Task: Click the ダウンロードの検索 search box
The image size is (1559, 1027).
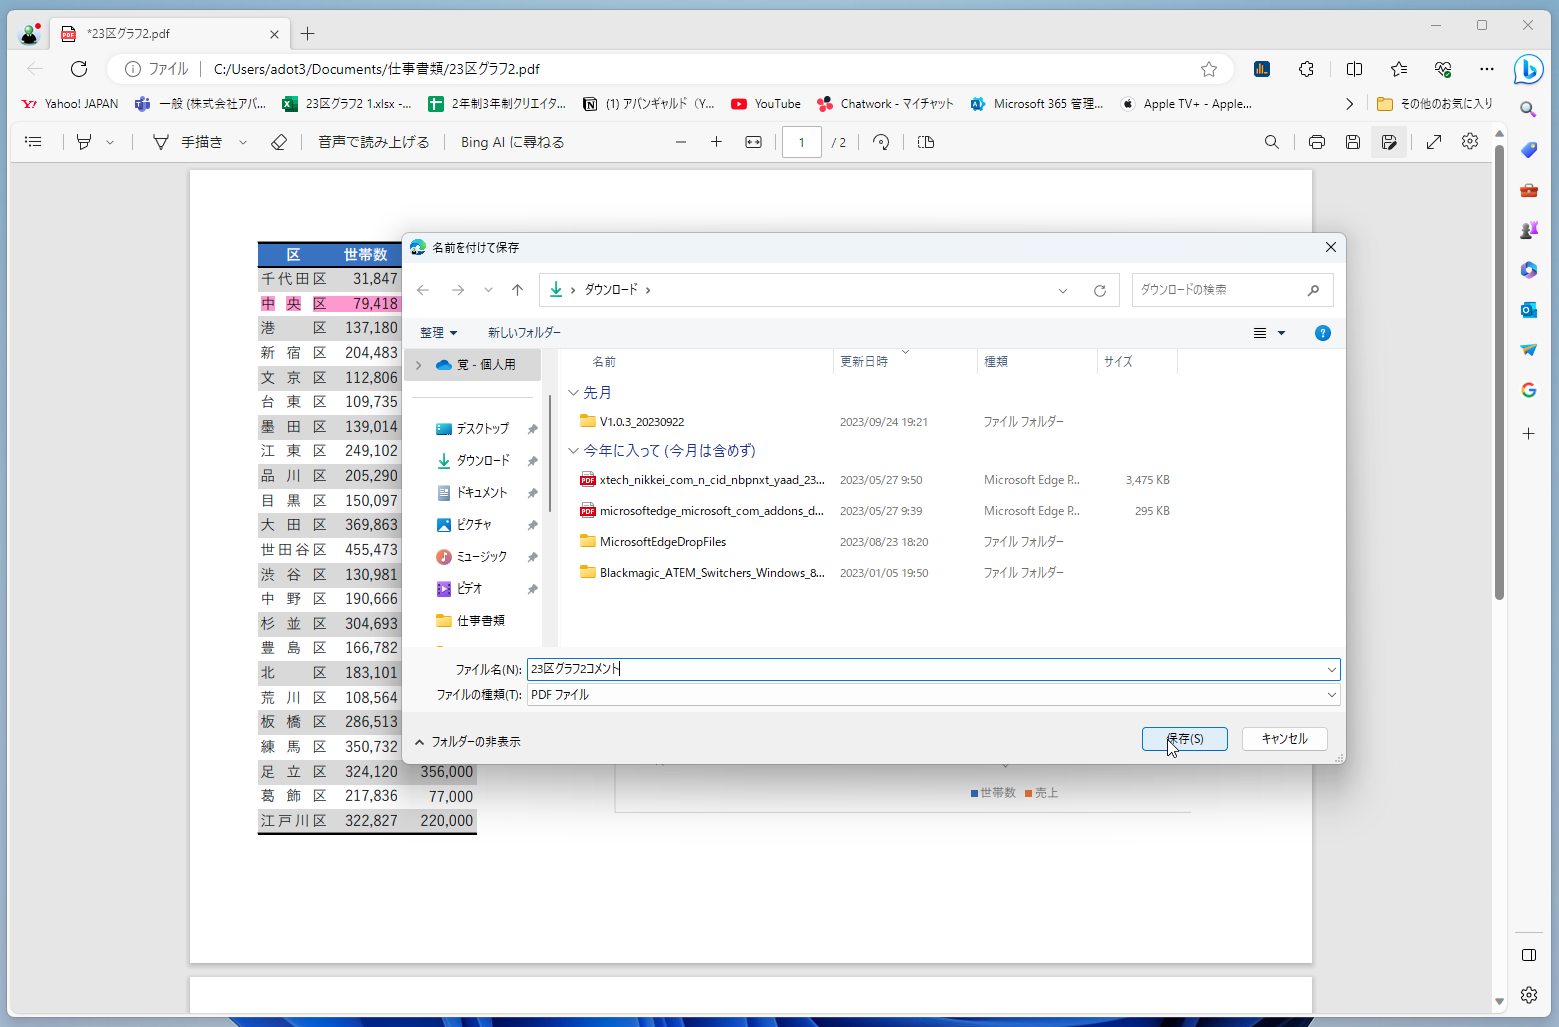Action: point(1232,290)
